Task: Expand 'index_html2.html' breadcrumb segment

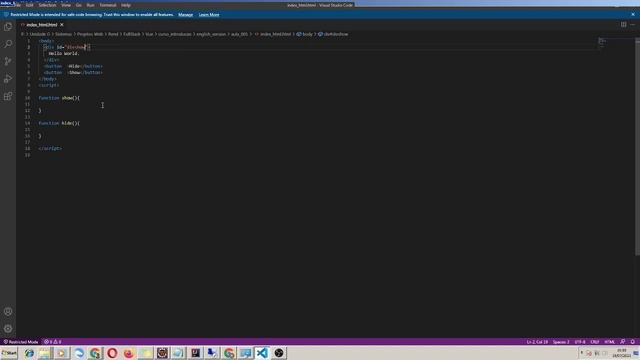Action: [273, 34]
